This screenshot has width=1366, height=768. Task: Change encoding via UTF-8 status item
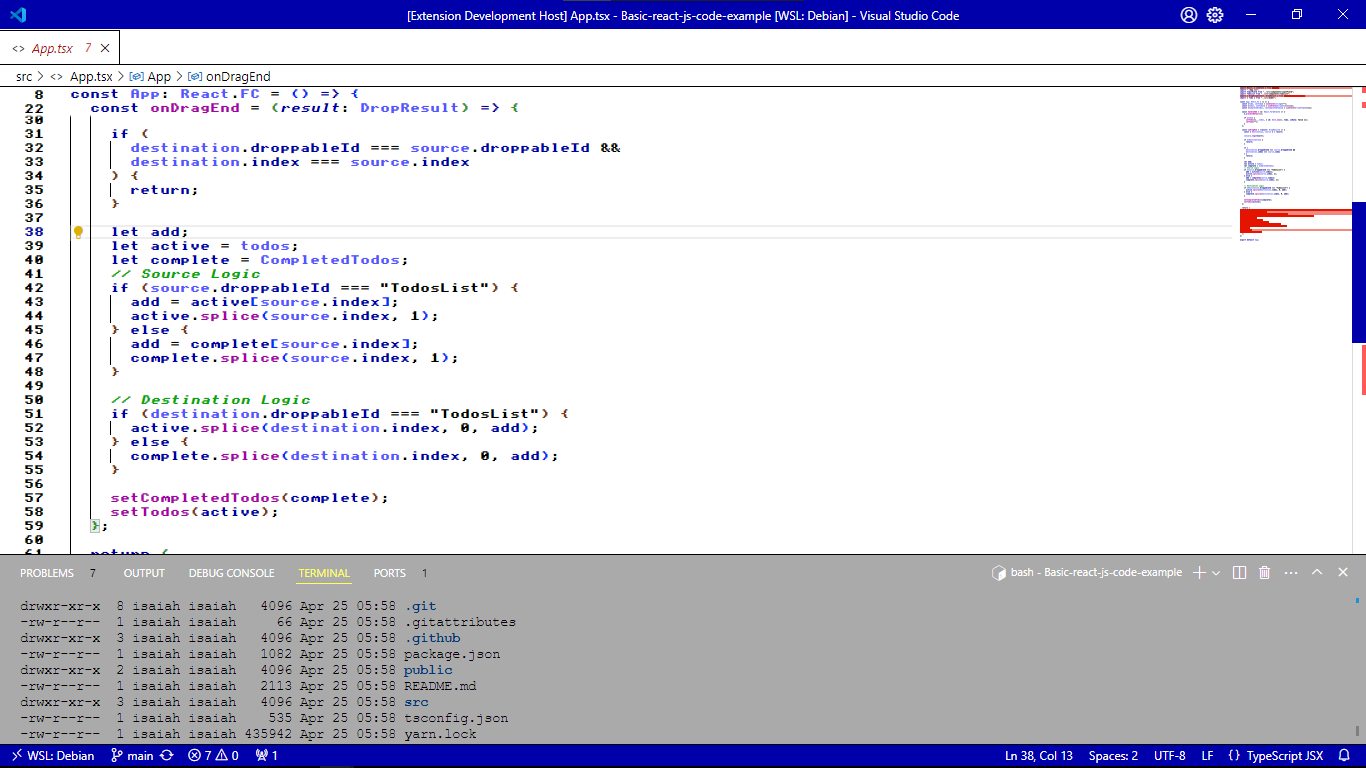pos(1170,756)
